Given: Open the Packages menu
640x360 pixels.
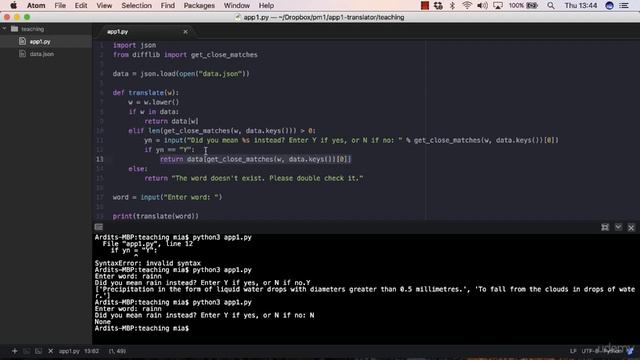Looking at the screenshot, I should point(199,6).
